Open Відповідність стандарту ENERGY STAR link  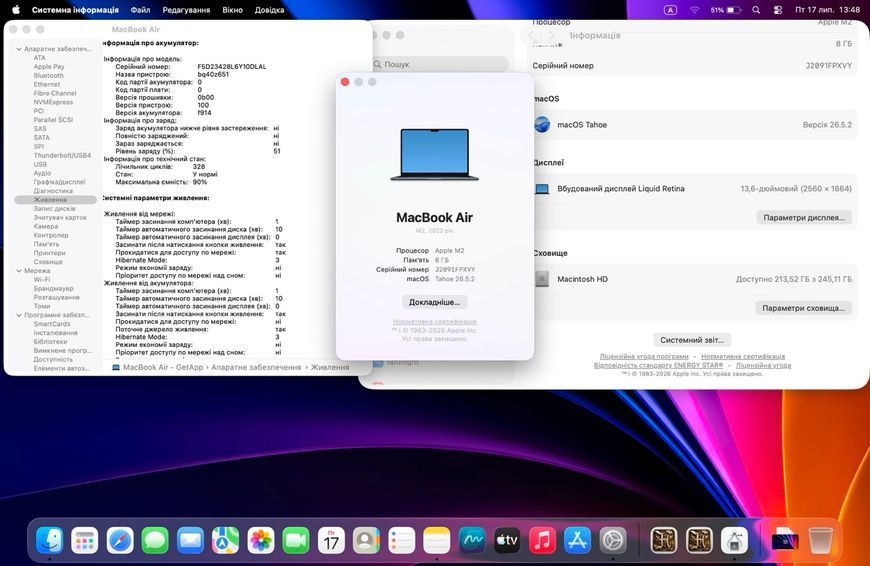658,365
